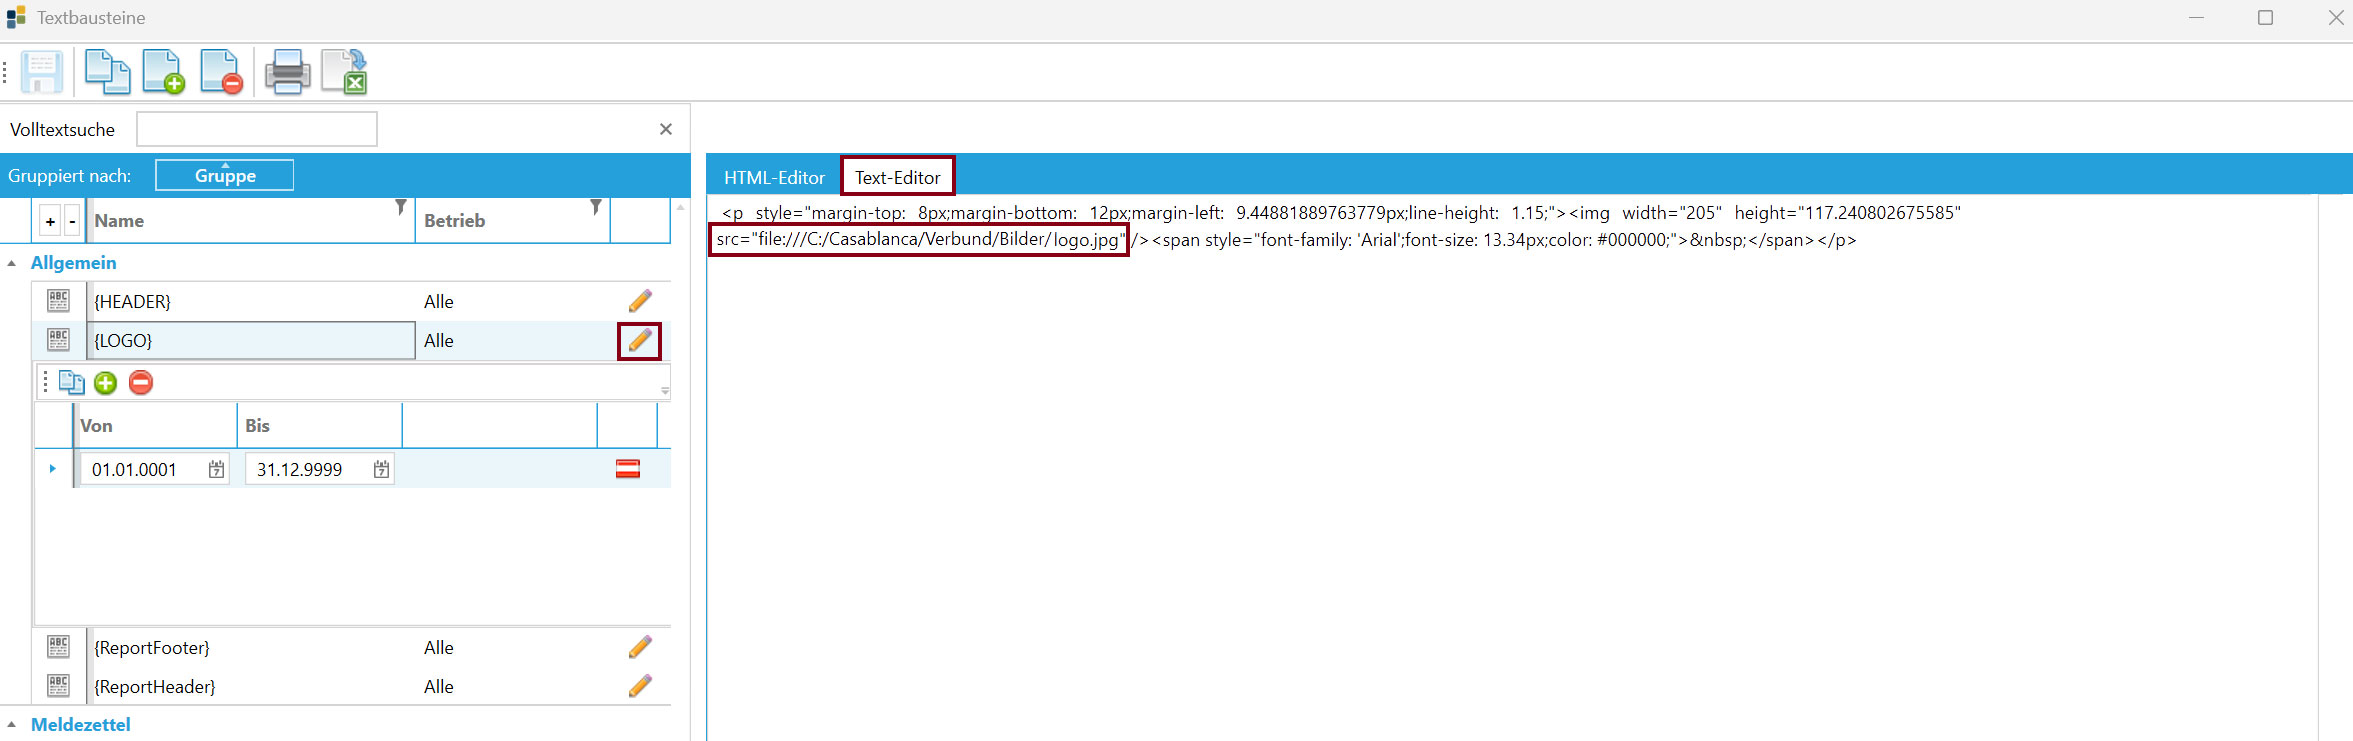2353x741 pixels.
Task: Add new text block with green plus
Action: point(163,72)
